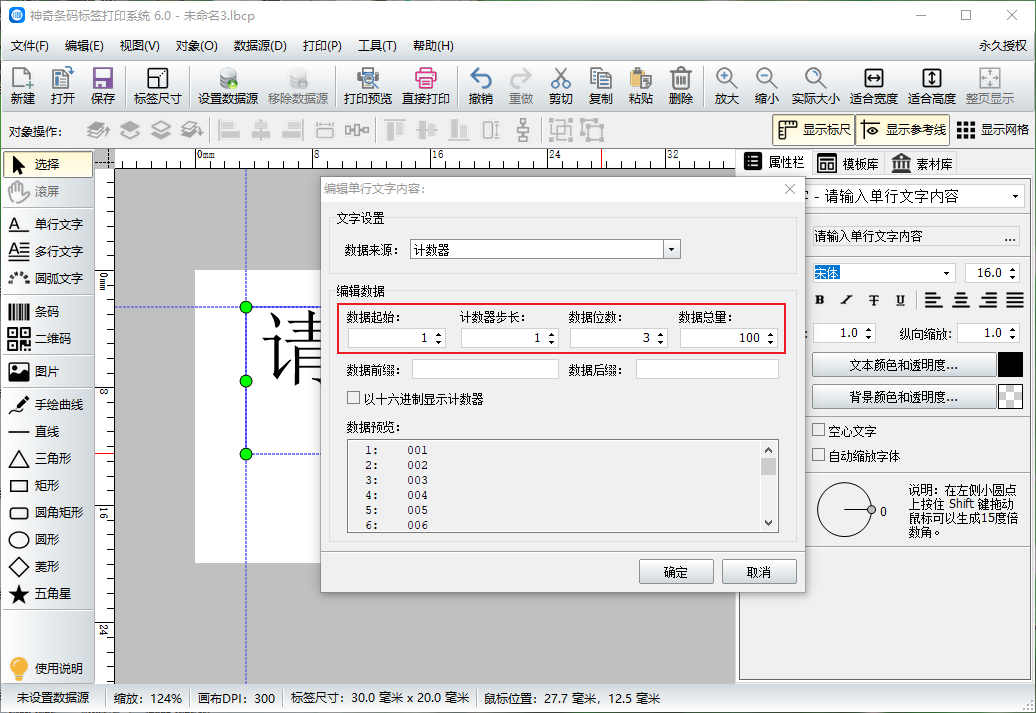Select the 圆弧文字 arc text tool

[x=48, y=278]
